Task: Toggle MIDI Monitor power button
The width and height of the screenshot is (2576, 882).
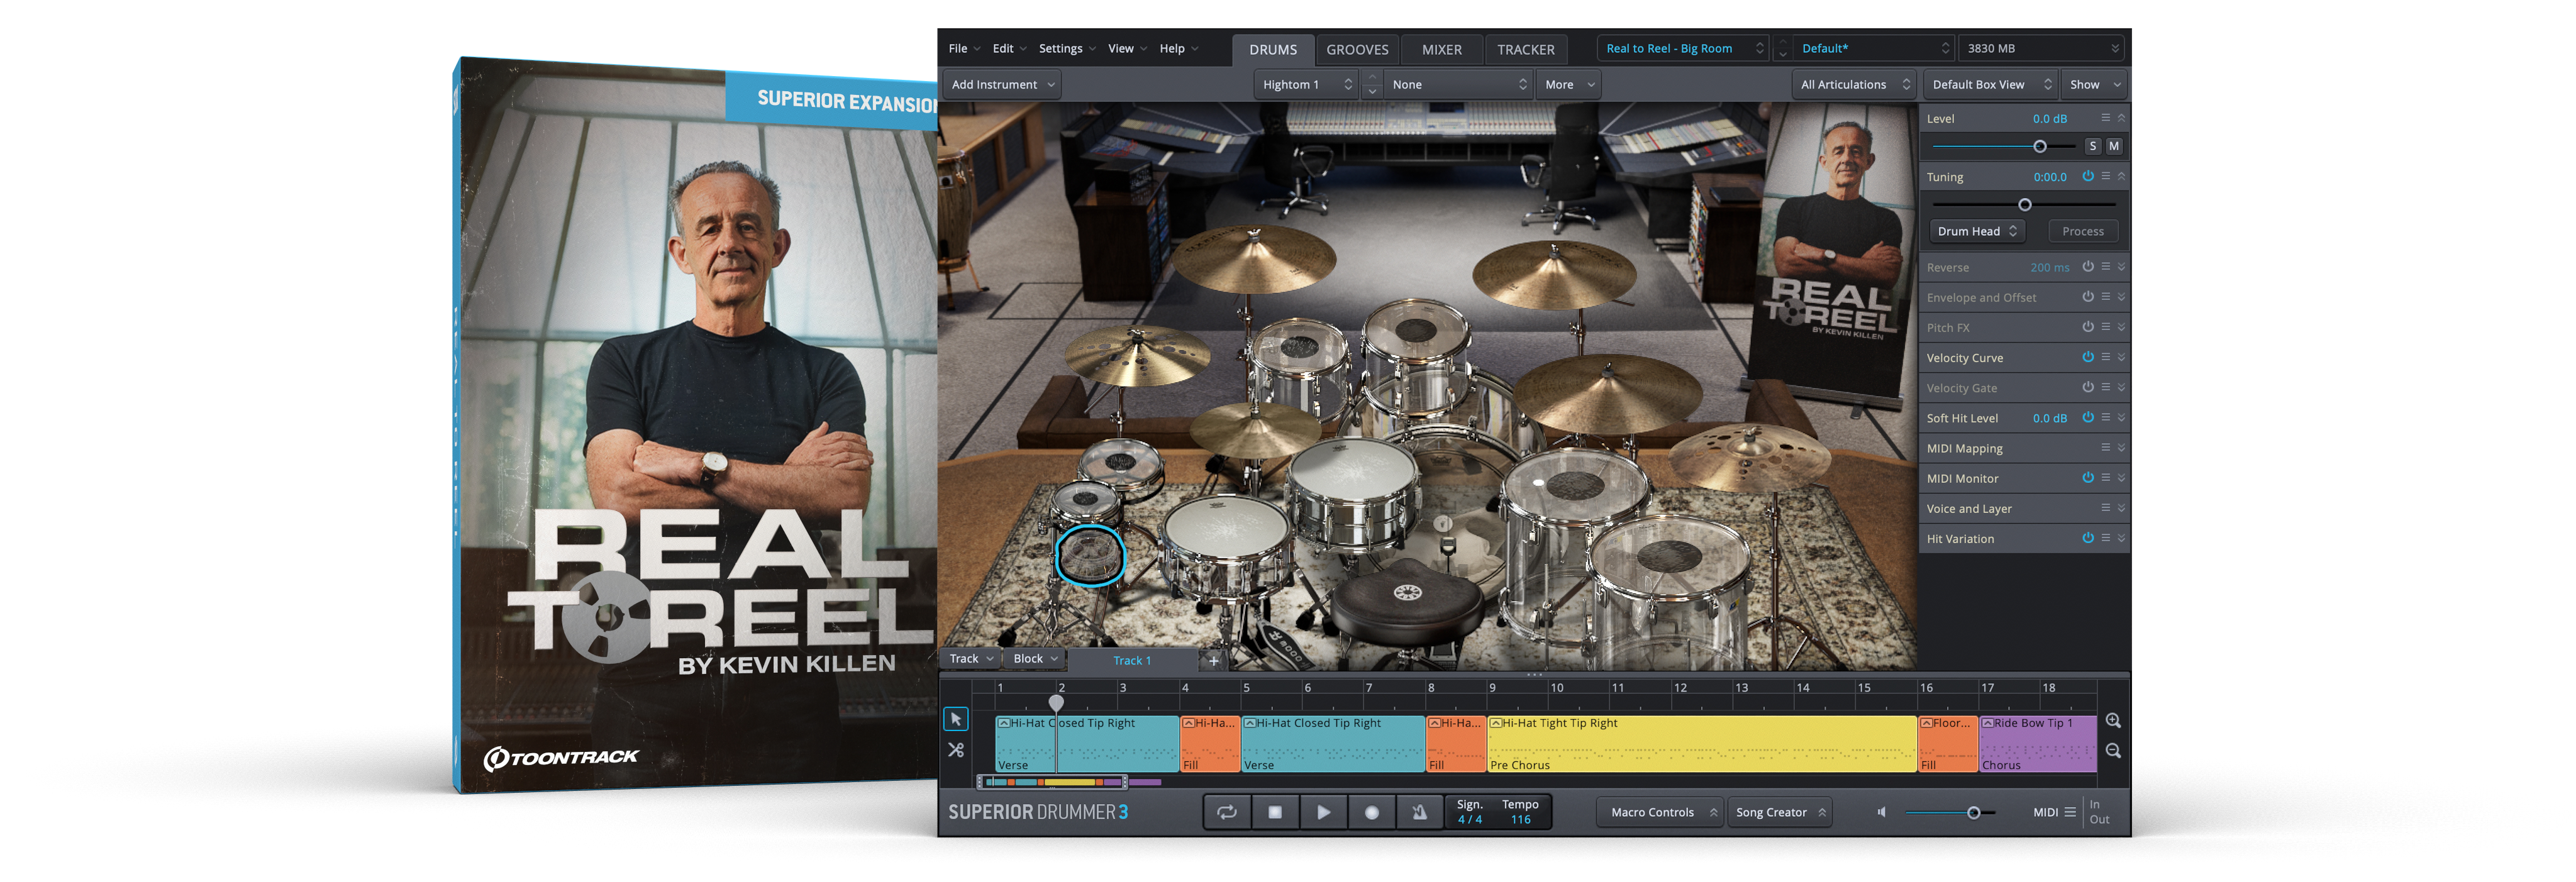Action: click(2088, 478)
